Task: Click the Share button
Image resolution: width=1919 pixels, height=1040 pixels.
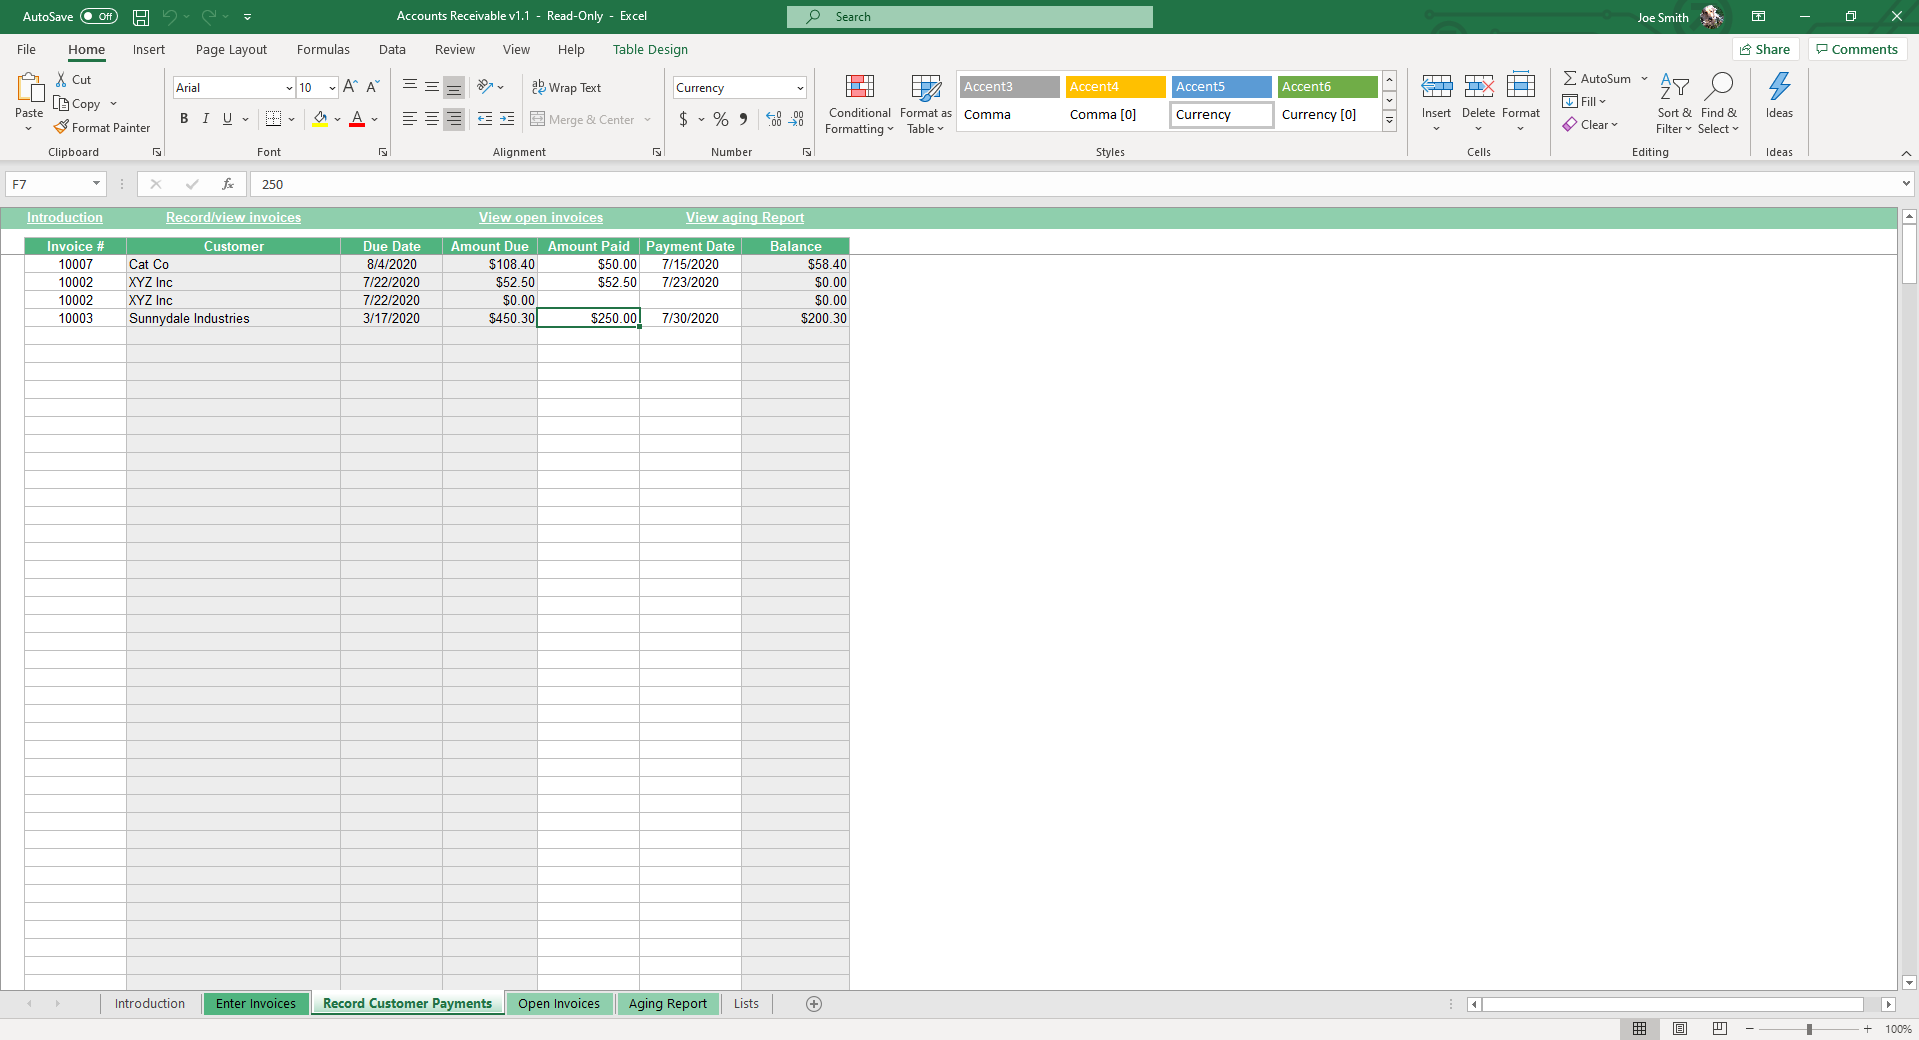Action: point(1766,50)
